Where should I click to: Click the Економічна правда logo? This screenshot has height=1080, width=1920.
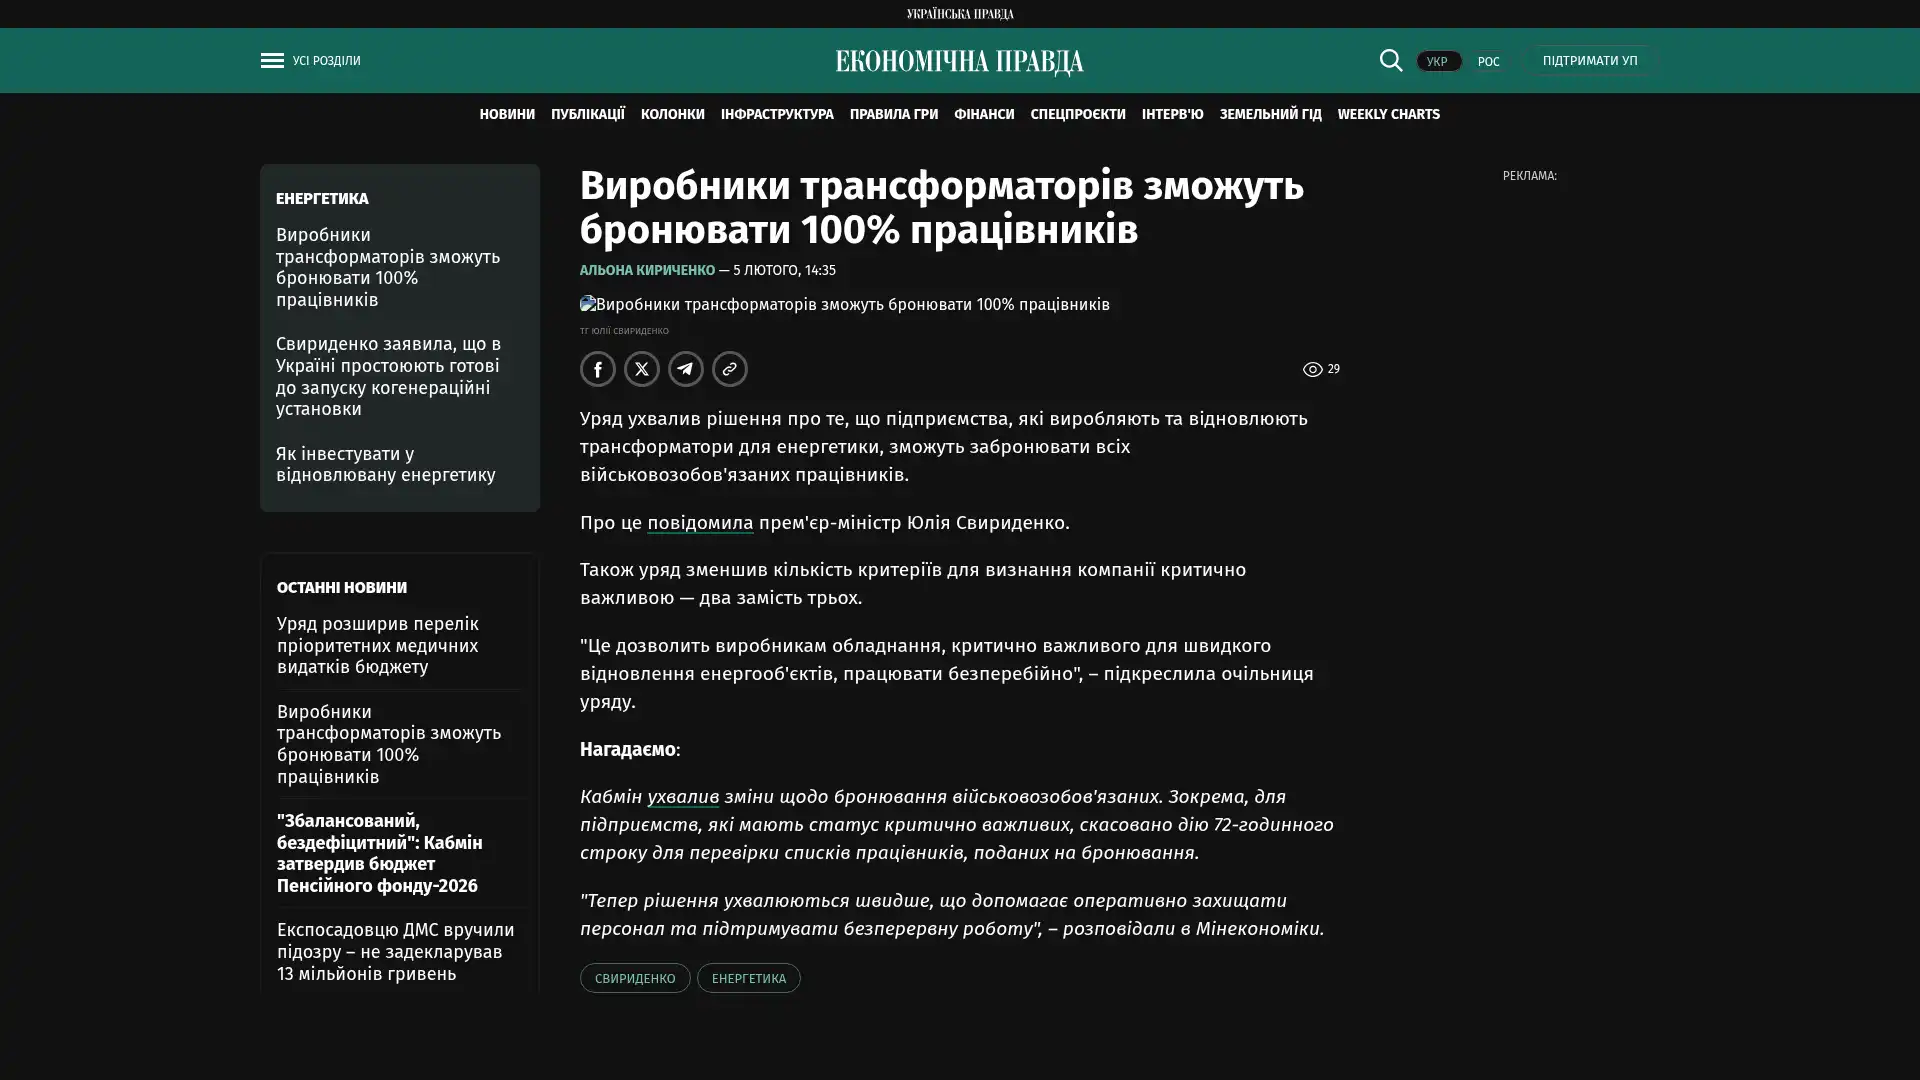point(959,62)
